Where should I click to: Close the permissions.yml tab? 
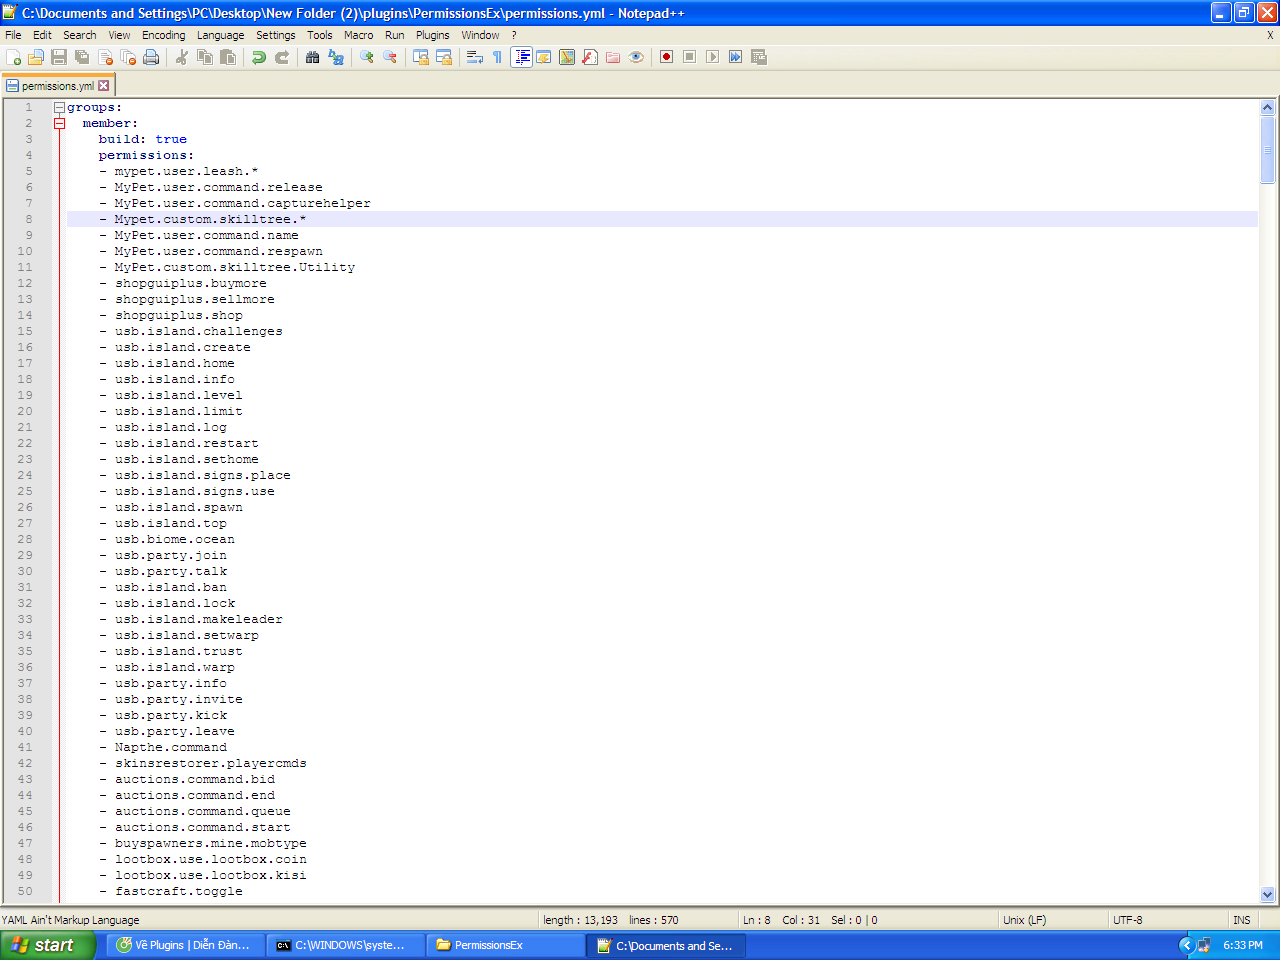[103, 86]
